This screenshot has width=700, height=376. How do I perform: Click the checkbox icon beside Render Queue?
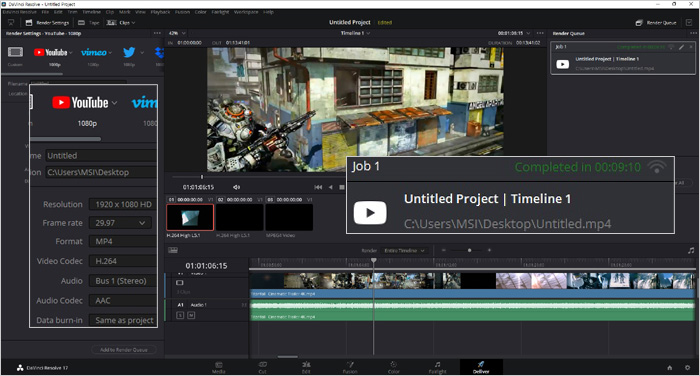tap(689, 22)
